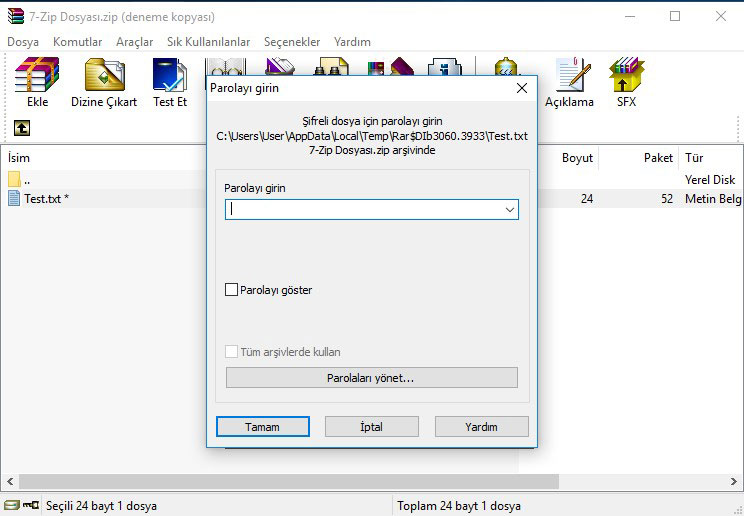Click the horizontal scrollbar right arrow
744x516 pixels.
[734, 481]
